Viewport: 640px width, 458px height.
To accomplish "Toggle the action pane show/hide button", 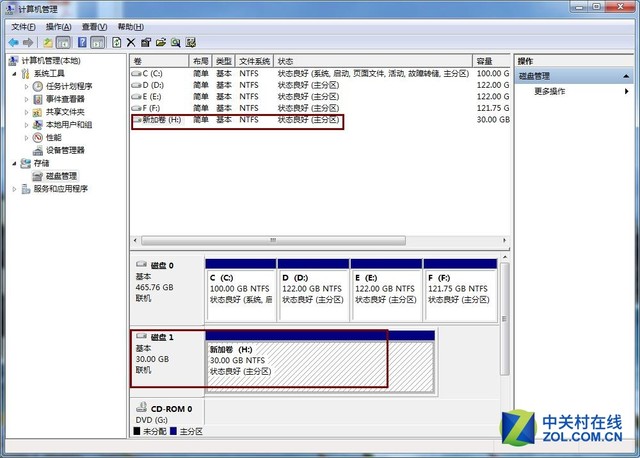I will pyautogui.click(x=97, y=43).
